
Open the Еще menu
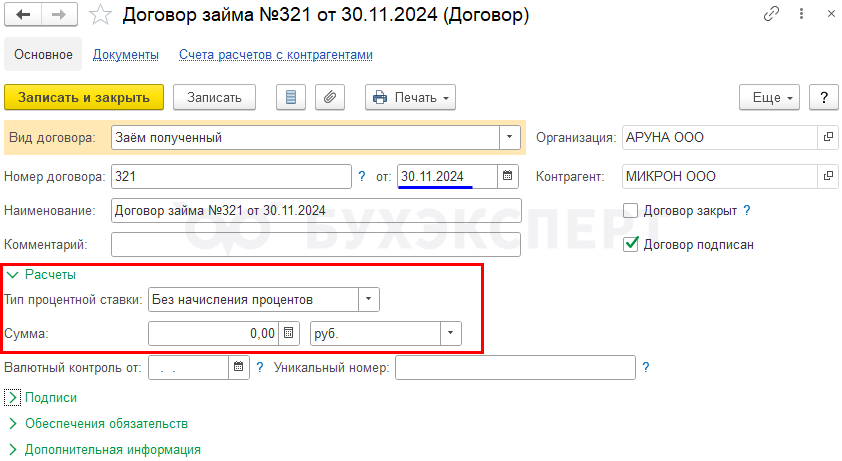pyautogui.click(x=769, y=97)
